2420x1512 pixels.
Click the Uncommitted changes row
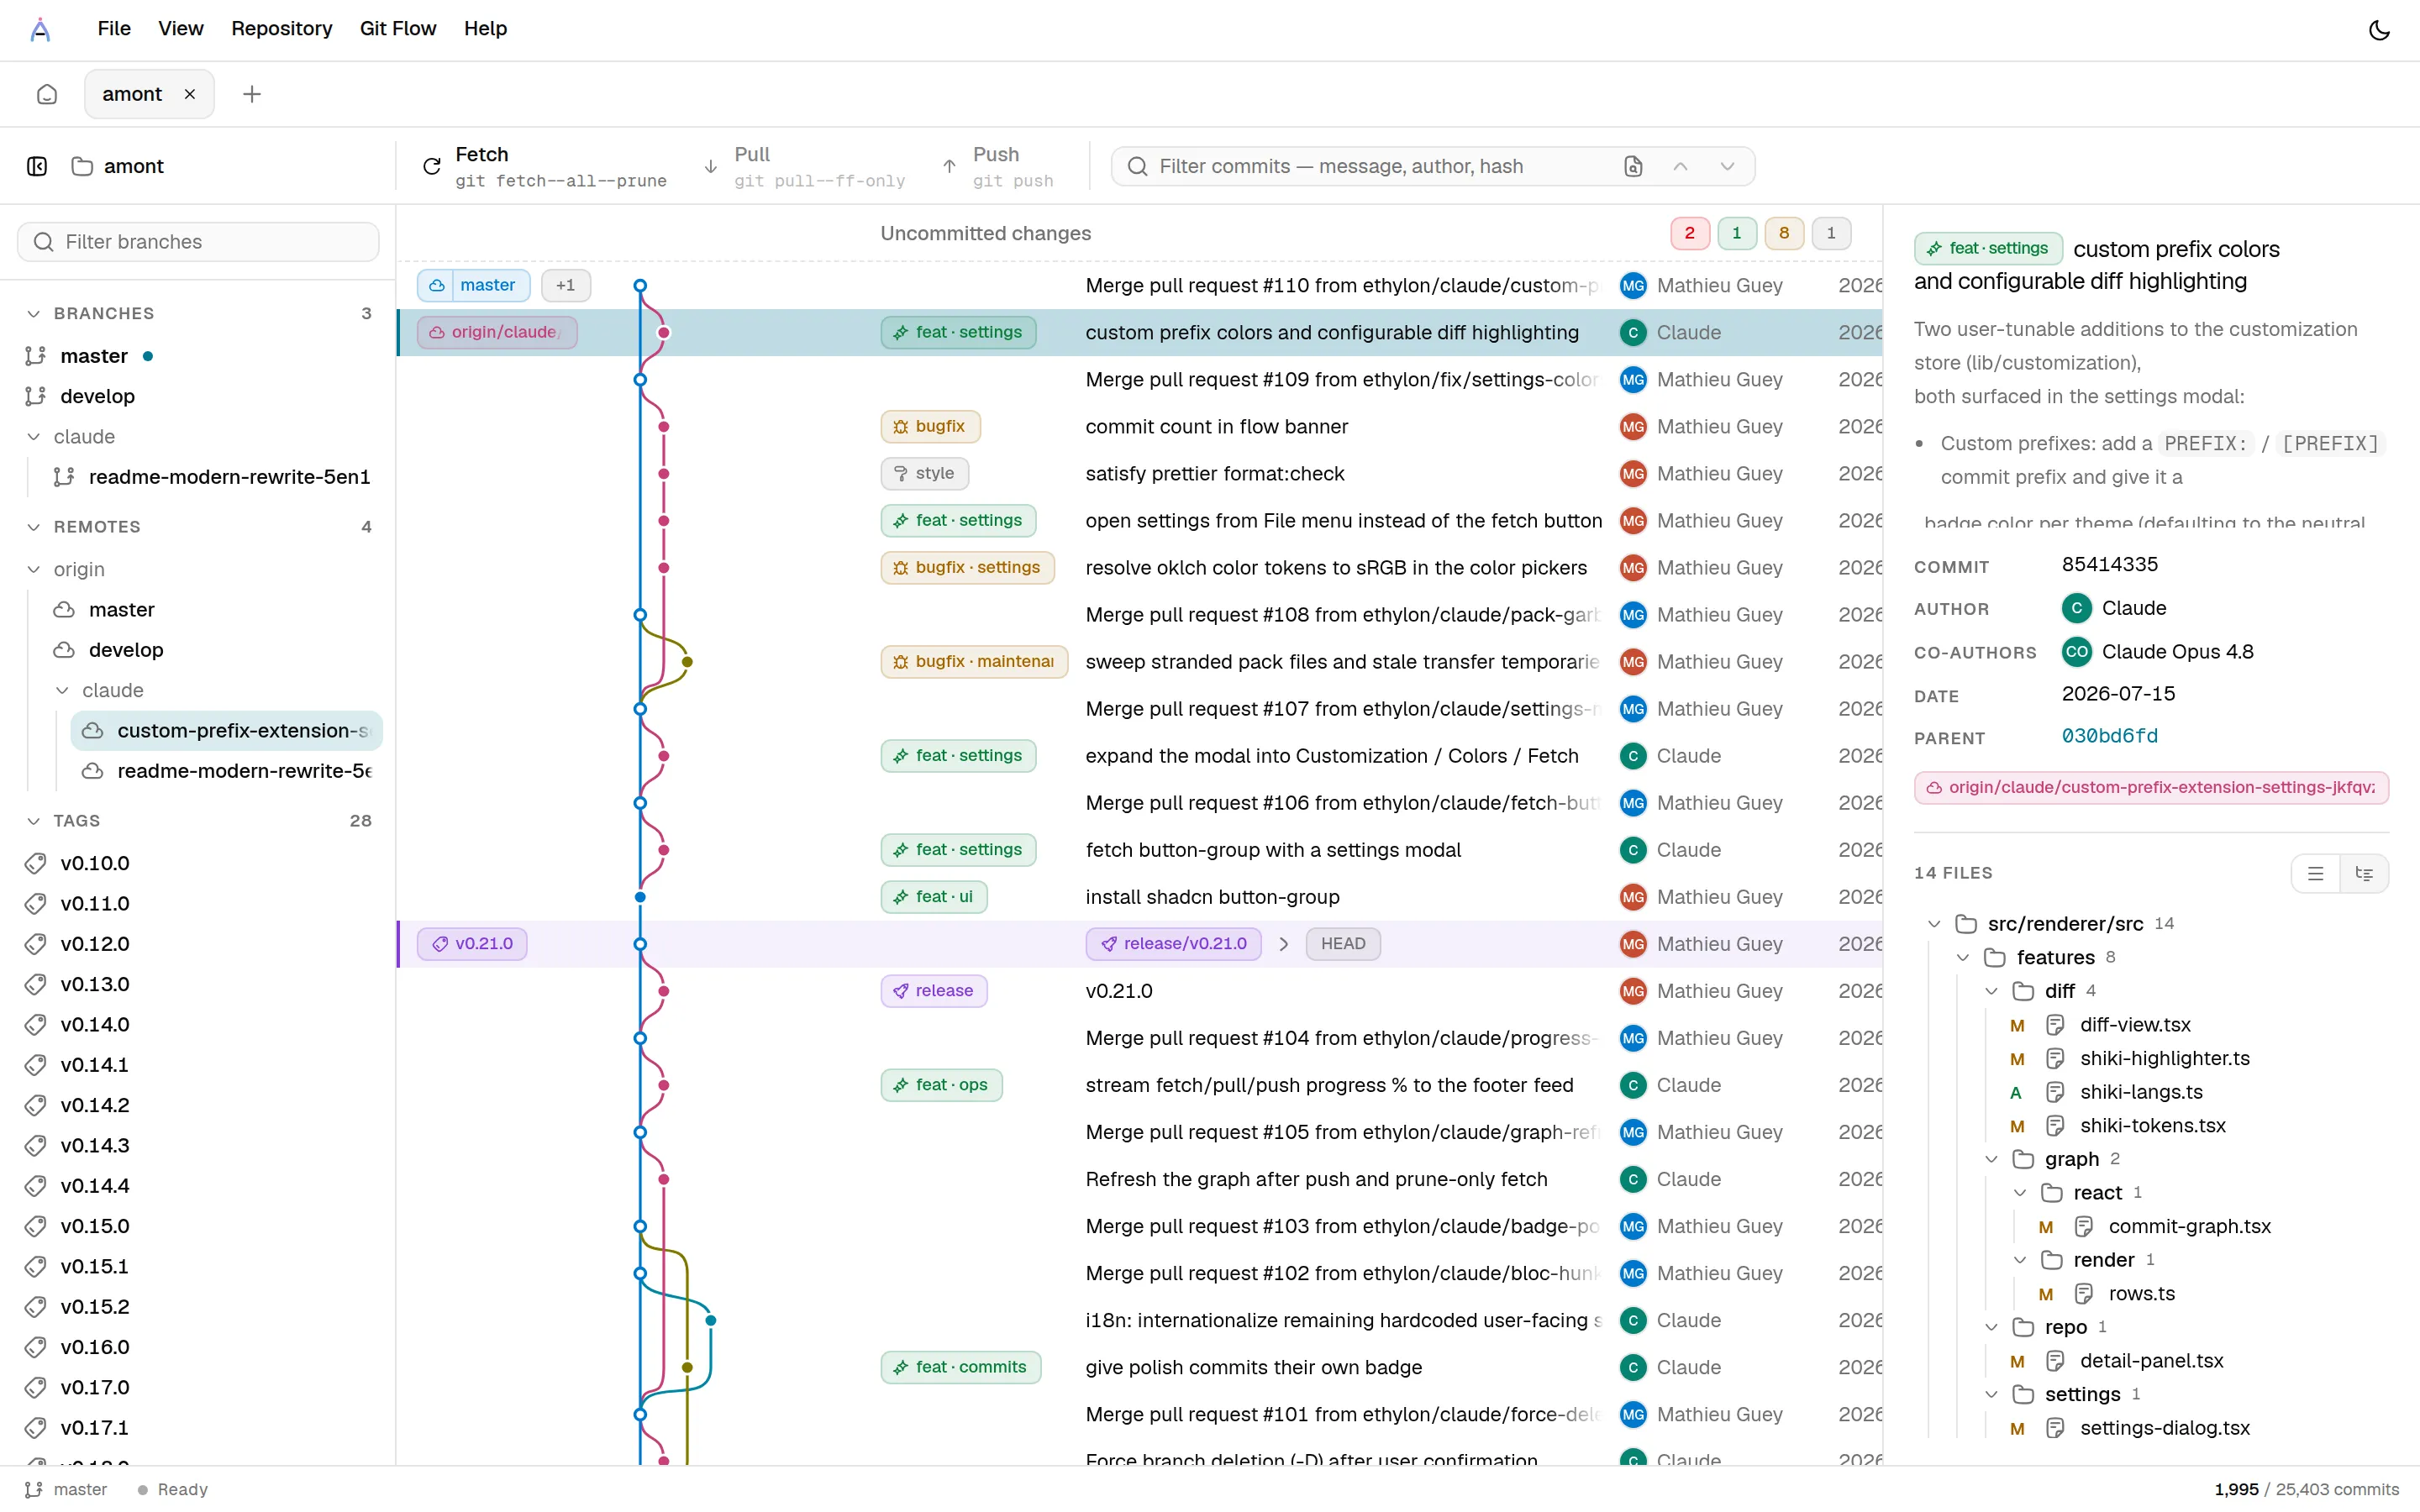tap(1139, 233)
